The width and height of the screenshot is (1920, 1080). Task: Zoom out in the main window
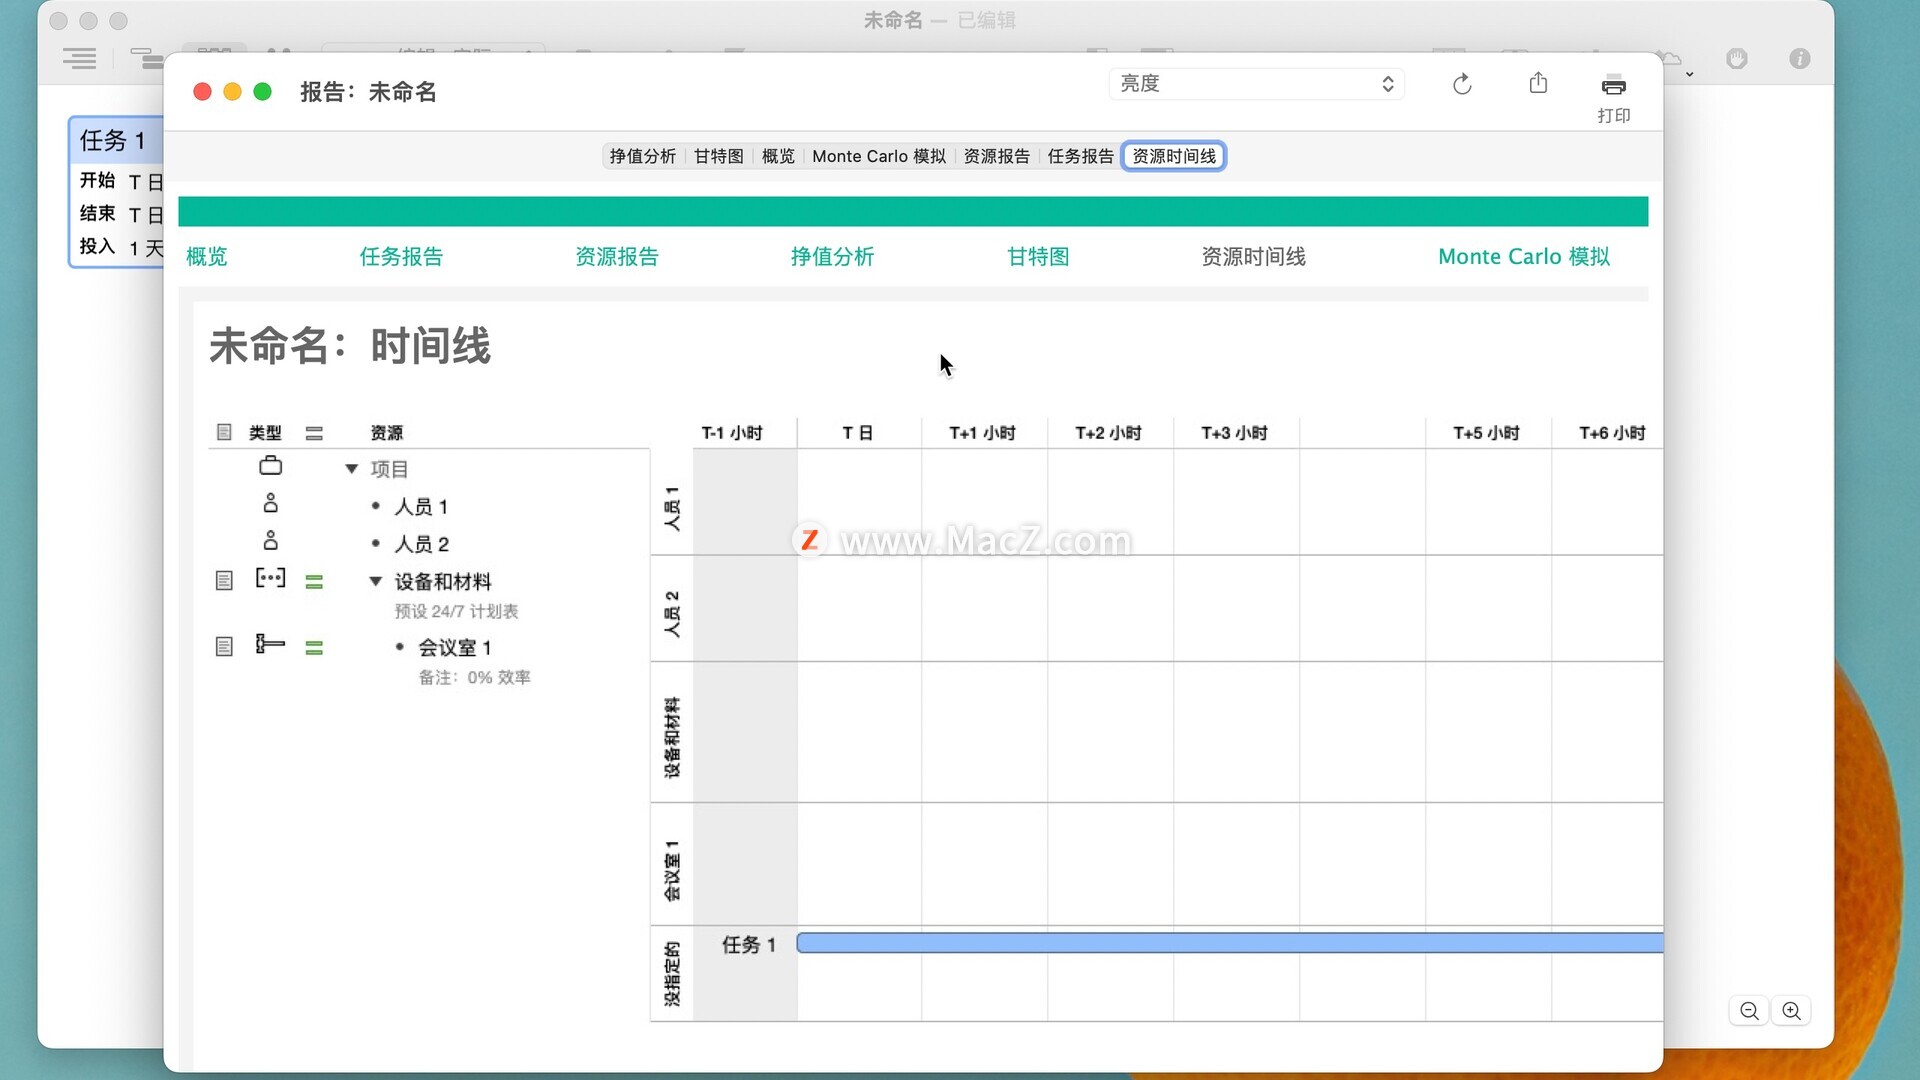point(1749,1011)
